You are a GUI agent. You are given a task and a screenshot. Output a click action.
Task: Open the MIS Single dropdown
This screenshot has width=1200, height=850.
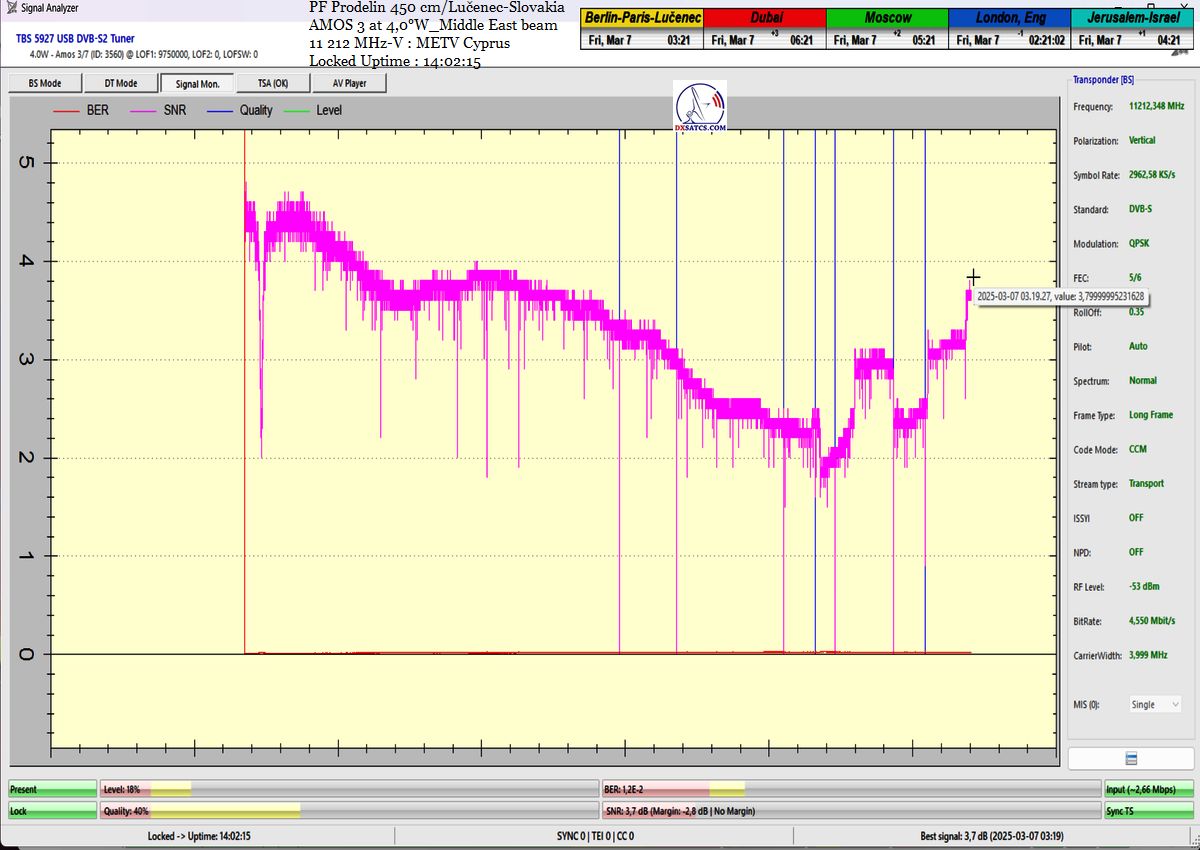click(1155, 704)
